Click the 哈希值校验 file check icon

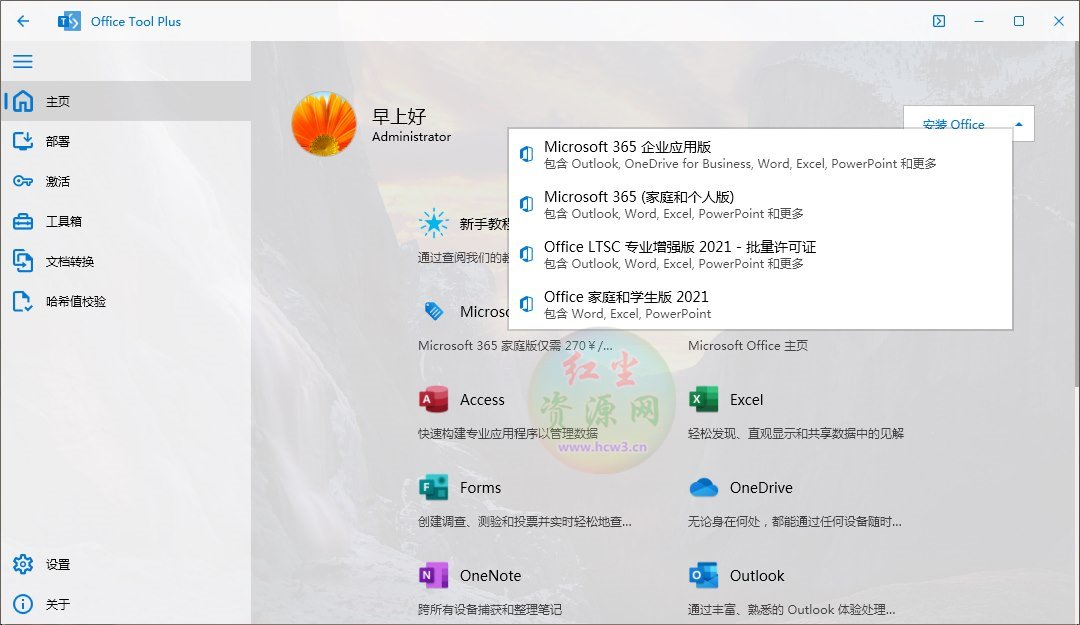[23, 301]
